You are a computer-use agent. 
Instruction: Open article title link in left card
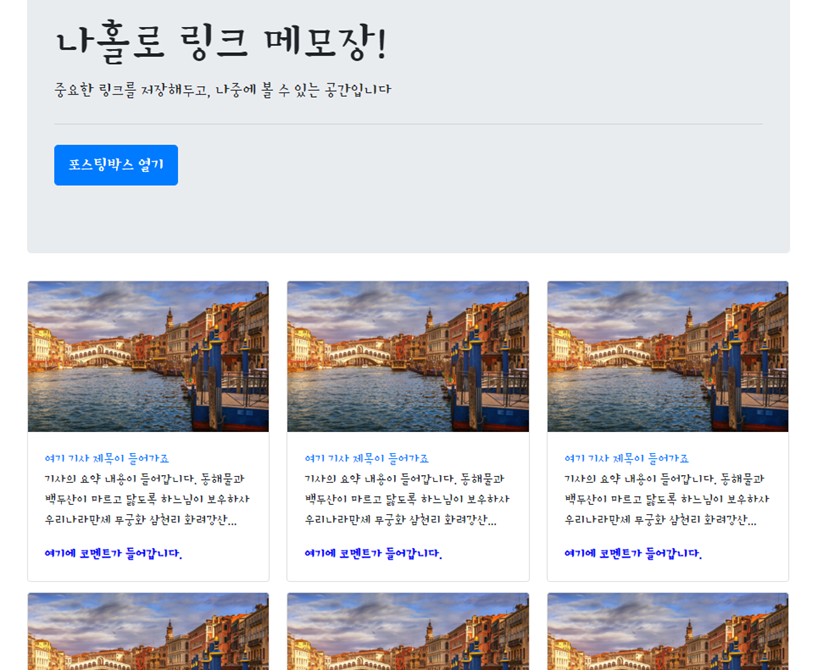(x=107, y=459)
